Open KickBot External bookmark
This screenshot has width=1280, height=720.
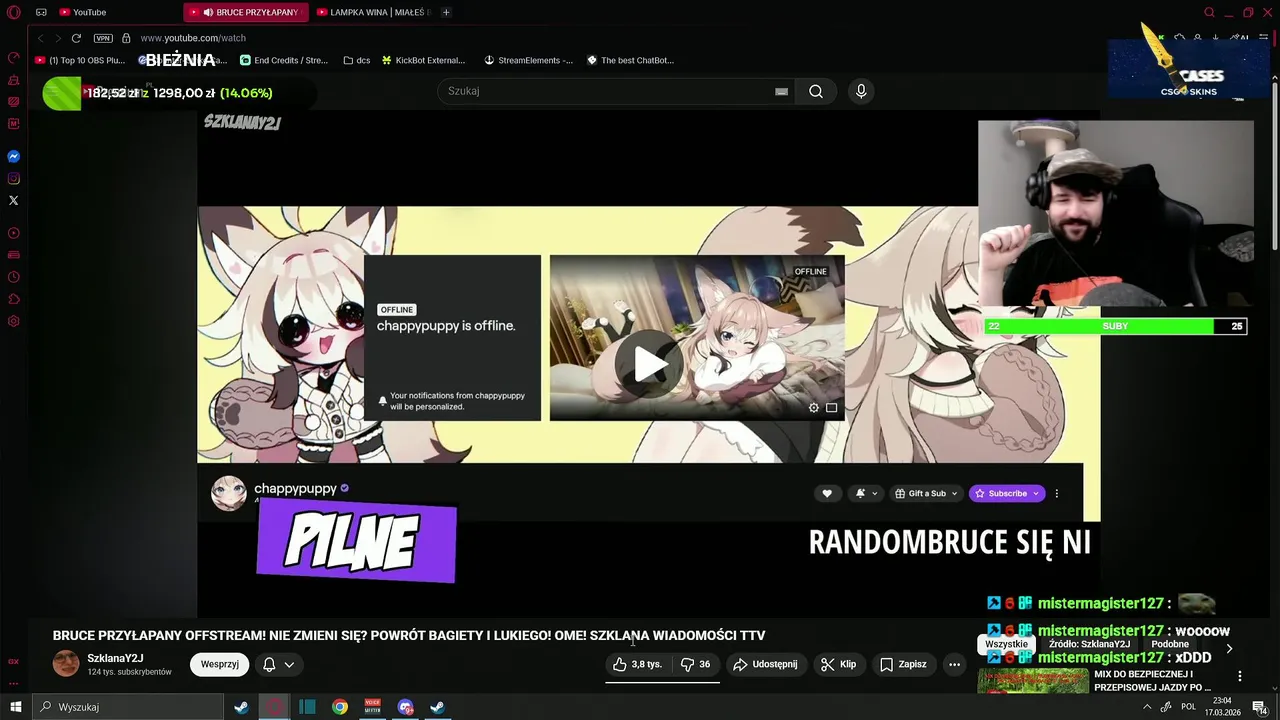point(423,60)
